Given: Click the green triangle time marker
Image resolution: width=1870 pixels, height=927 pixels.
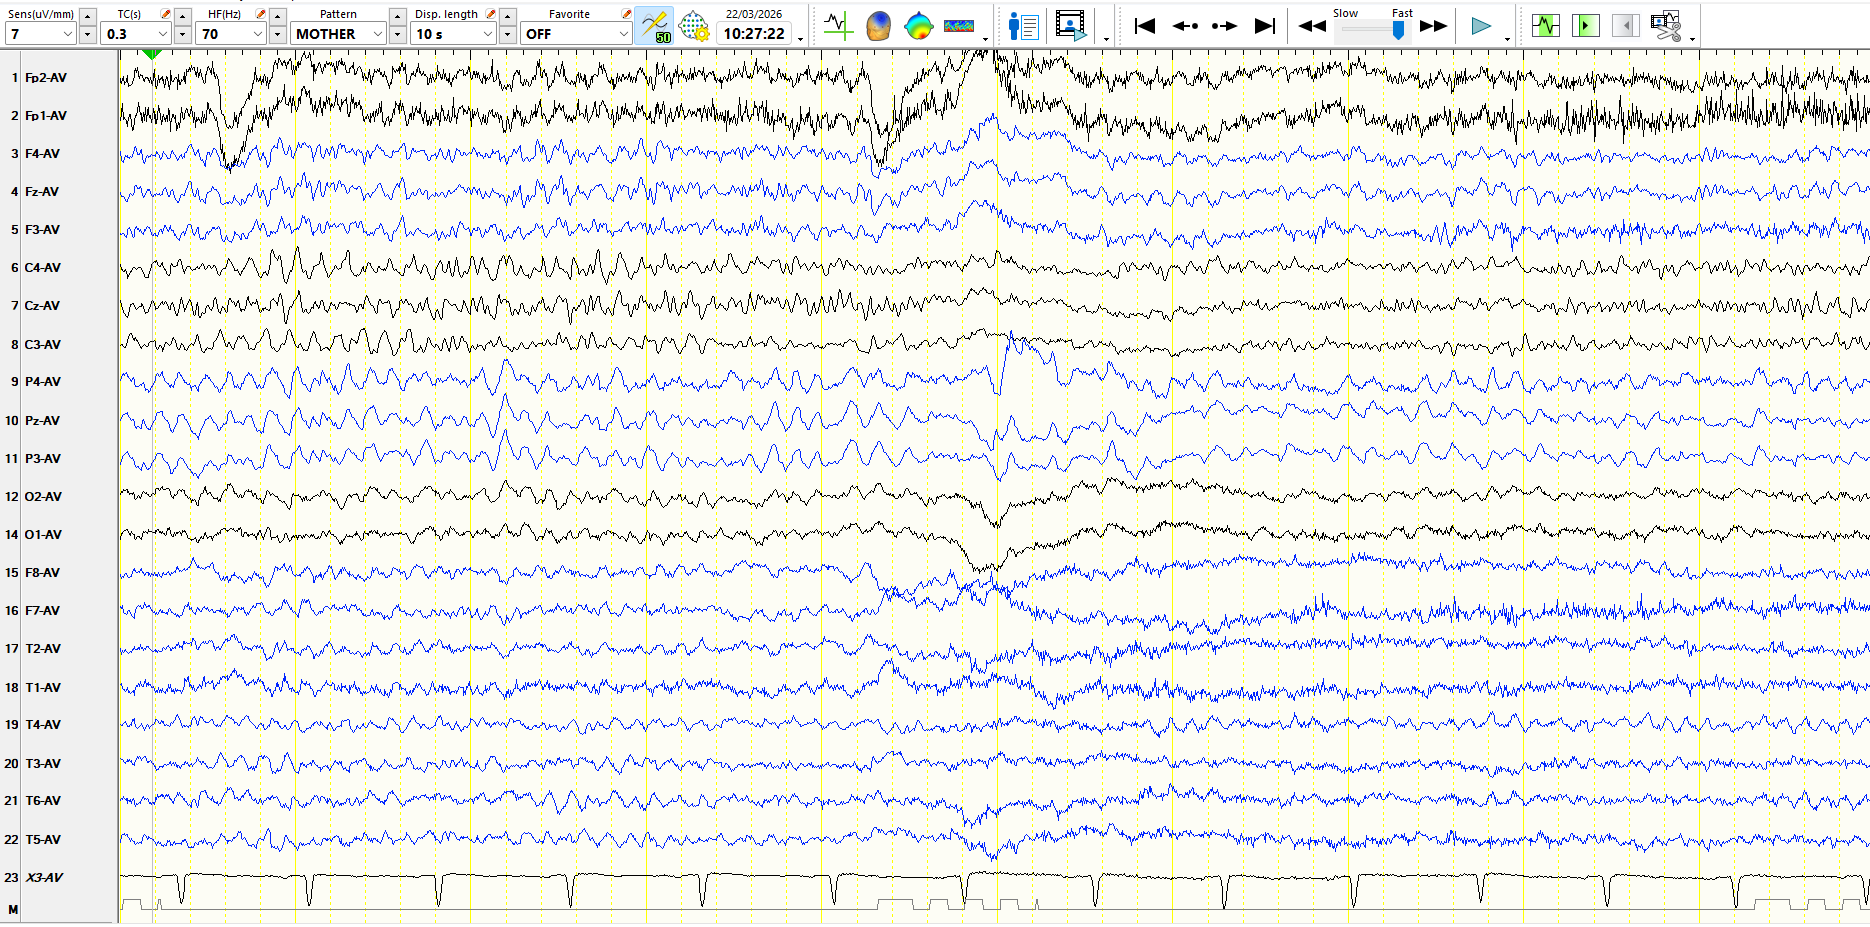Looking at the screenshot, I should (x=152, y=54).
